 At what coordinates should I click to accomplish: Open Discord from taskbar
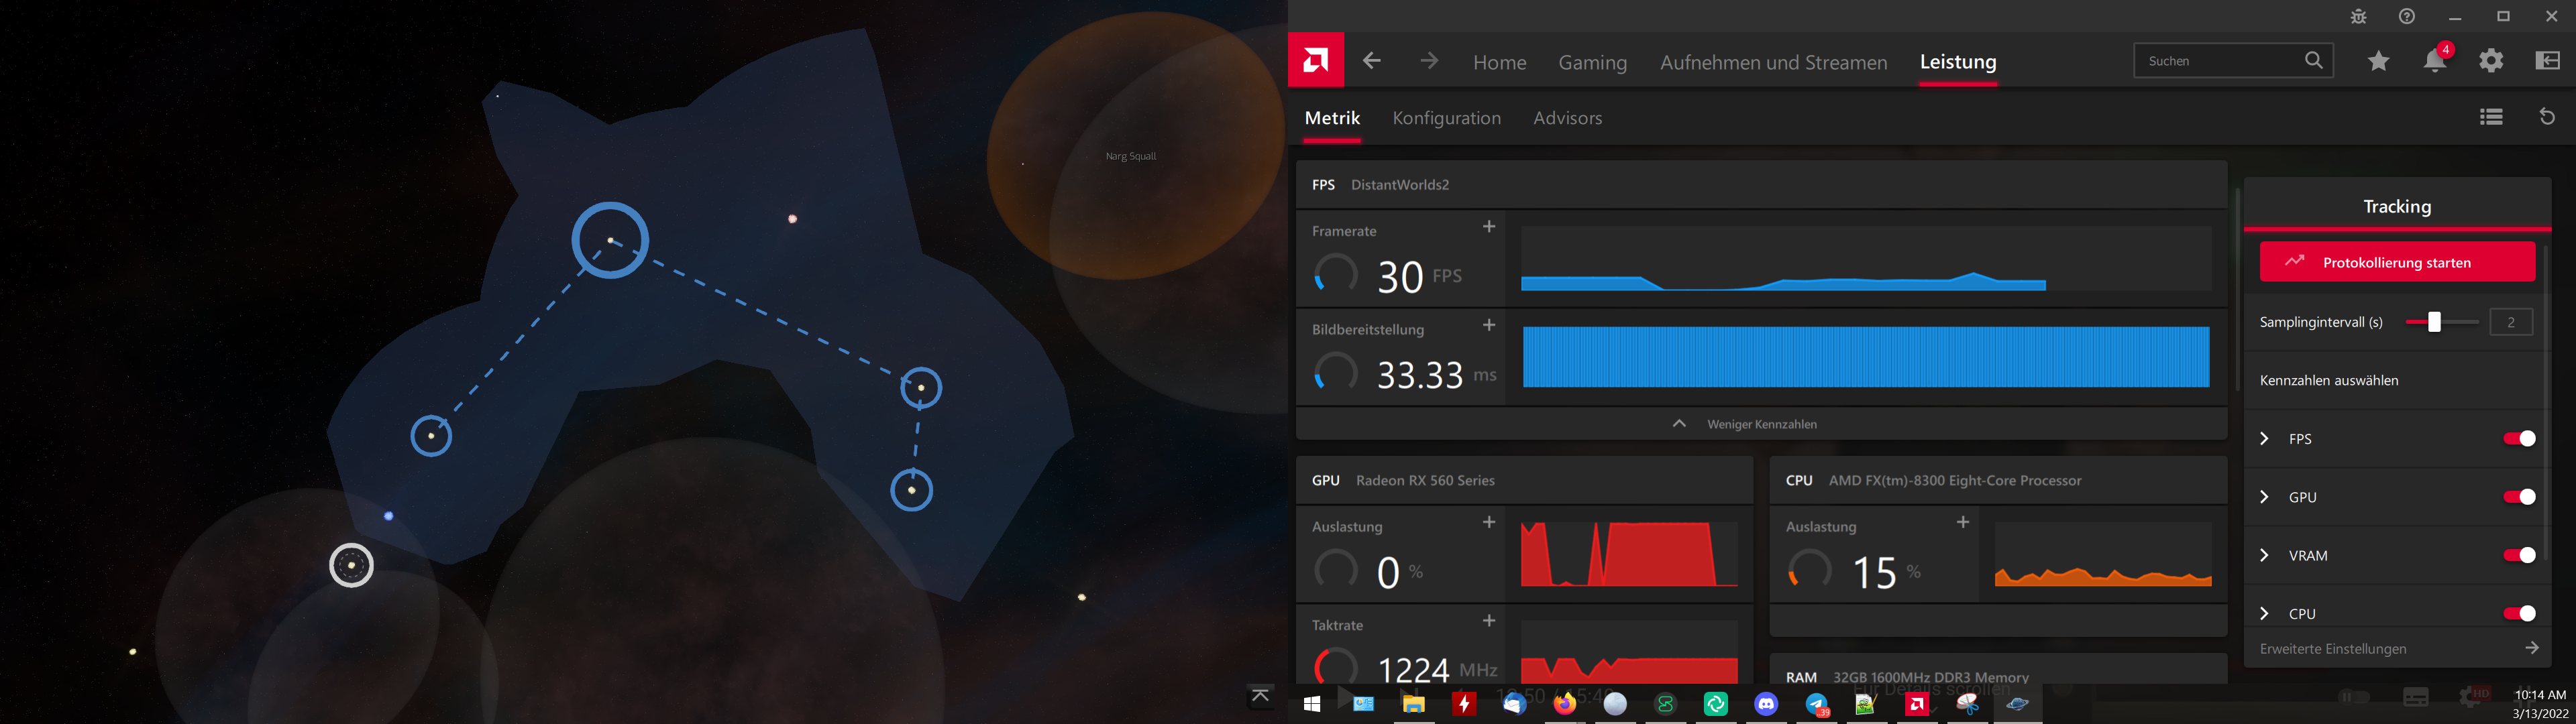tap(1766, 704)
